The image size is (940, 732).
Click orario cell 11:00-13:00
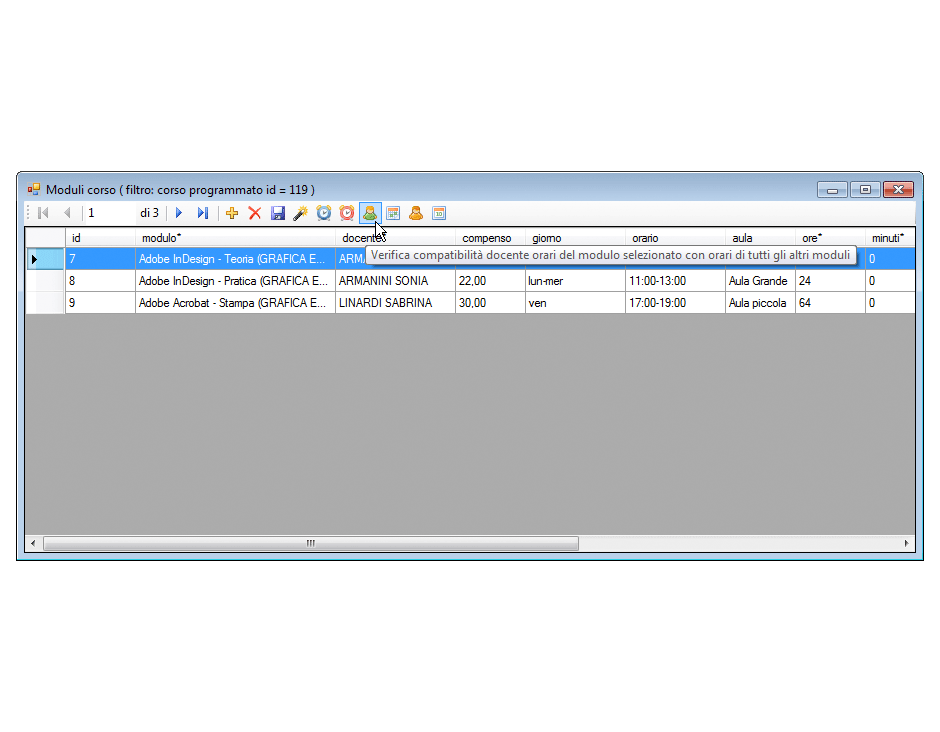tap(675, 281)
